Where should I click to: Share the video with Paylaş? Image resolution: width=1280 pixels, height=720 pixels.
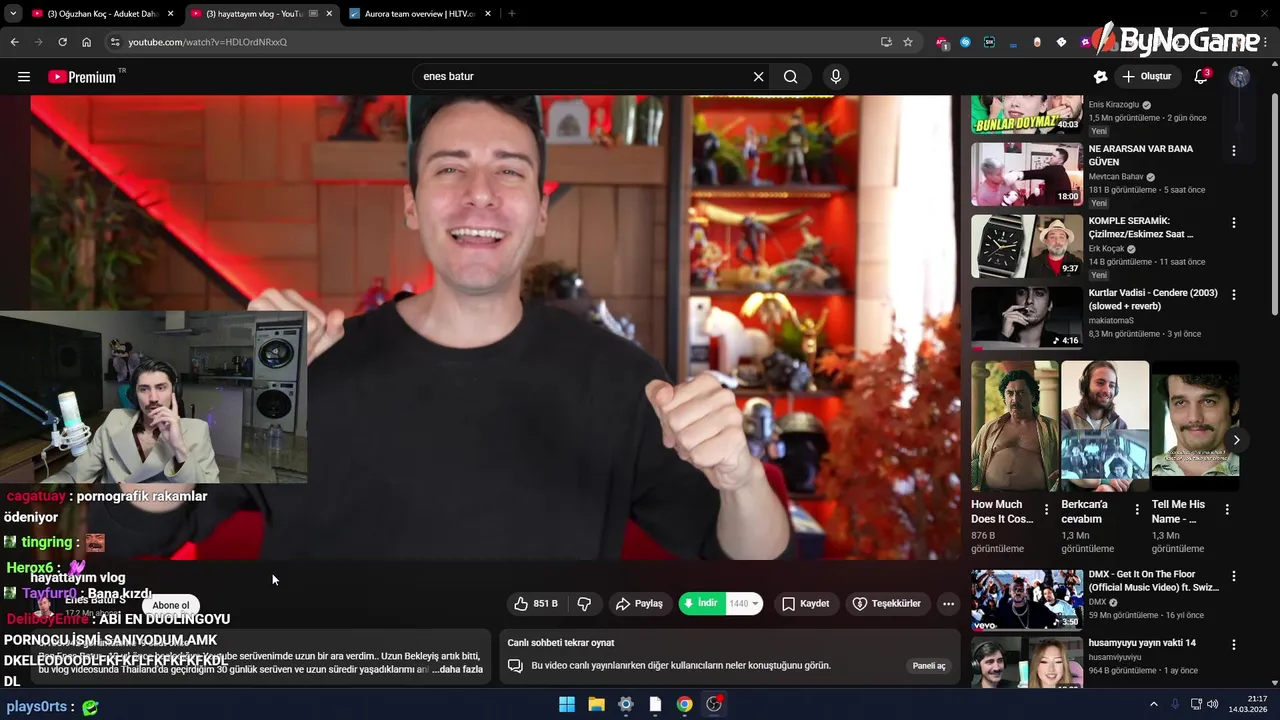point(639,604)
